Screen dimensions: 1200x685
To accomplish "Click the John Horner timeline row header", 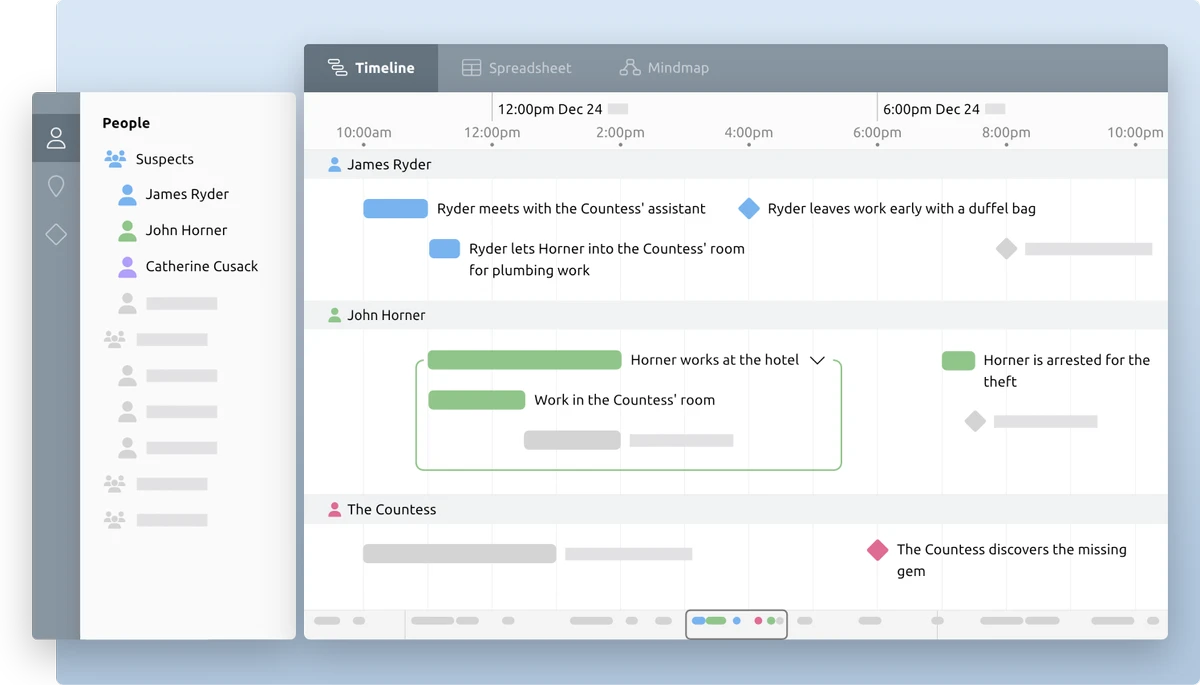I will [x=736, y=315].
